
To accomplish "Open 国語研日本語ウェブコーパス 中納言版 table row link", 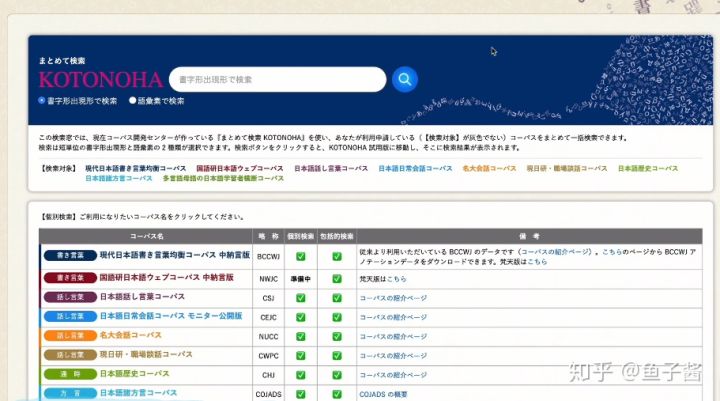I will point(167,277).
